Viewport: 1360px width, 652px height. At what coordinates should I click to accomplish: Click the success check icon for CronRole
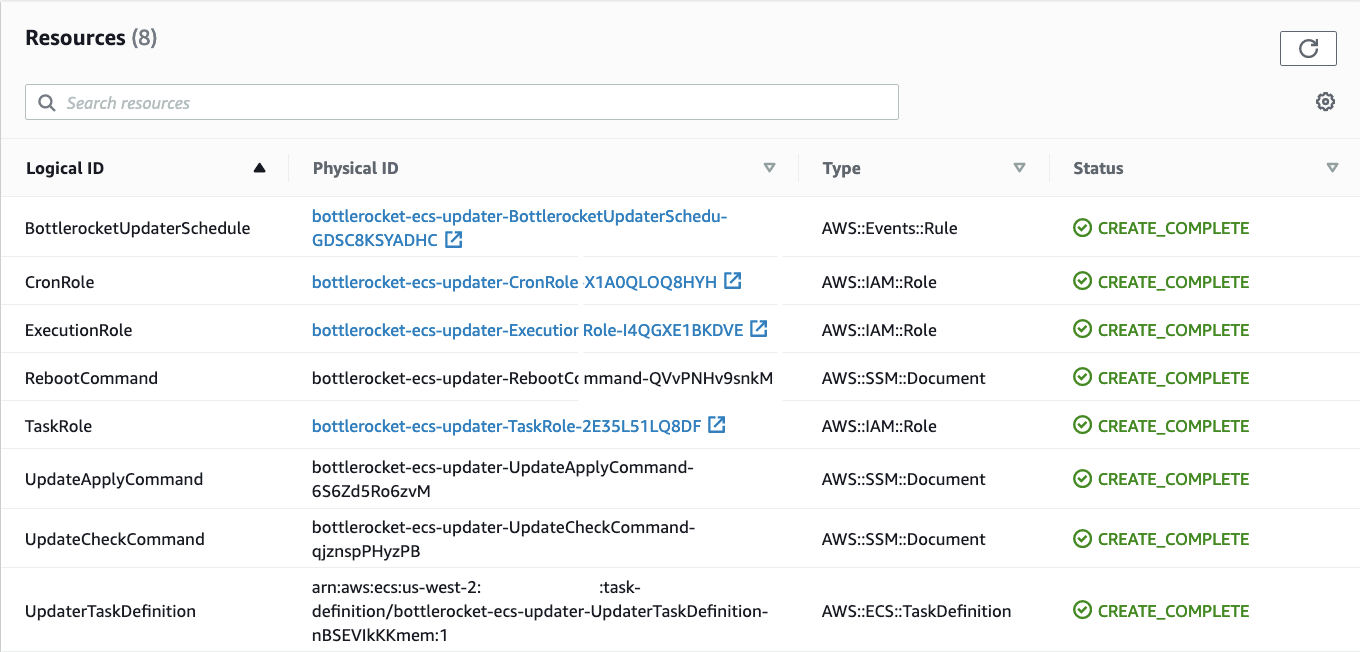[x=1082, y=282]
